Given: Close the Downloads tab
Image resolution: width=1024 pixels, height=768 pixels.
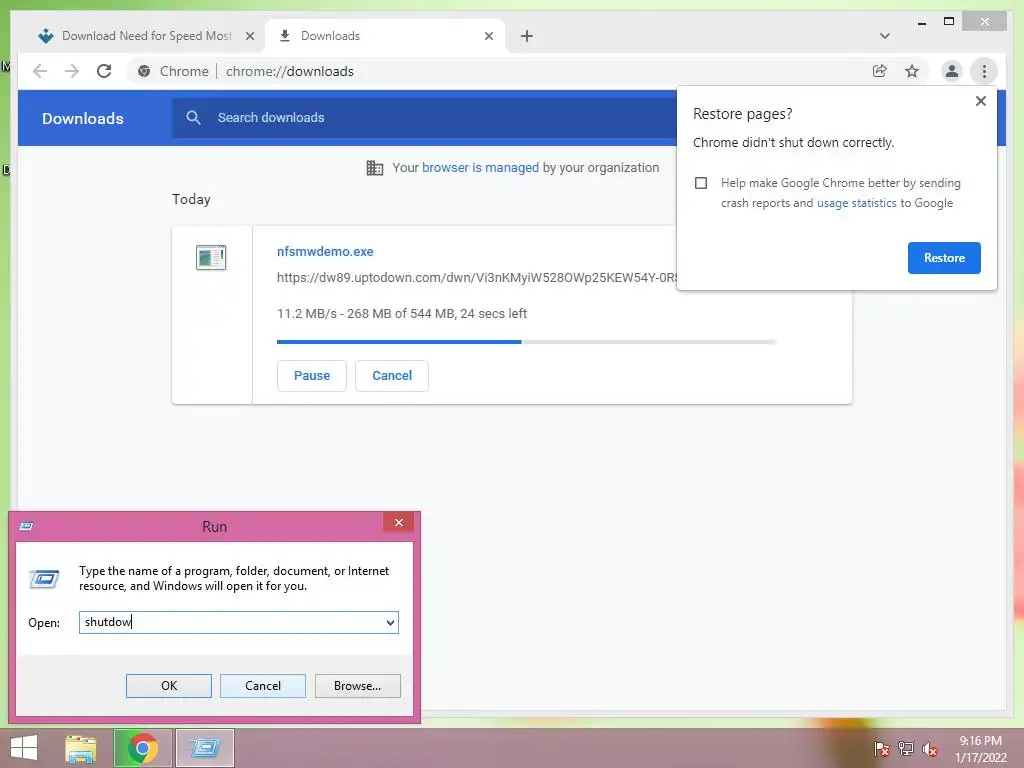Looking at the screenshot, I should [x=488, y=36].
